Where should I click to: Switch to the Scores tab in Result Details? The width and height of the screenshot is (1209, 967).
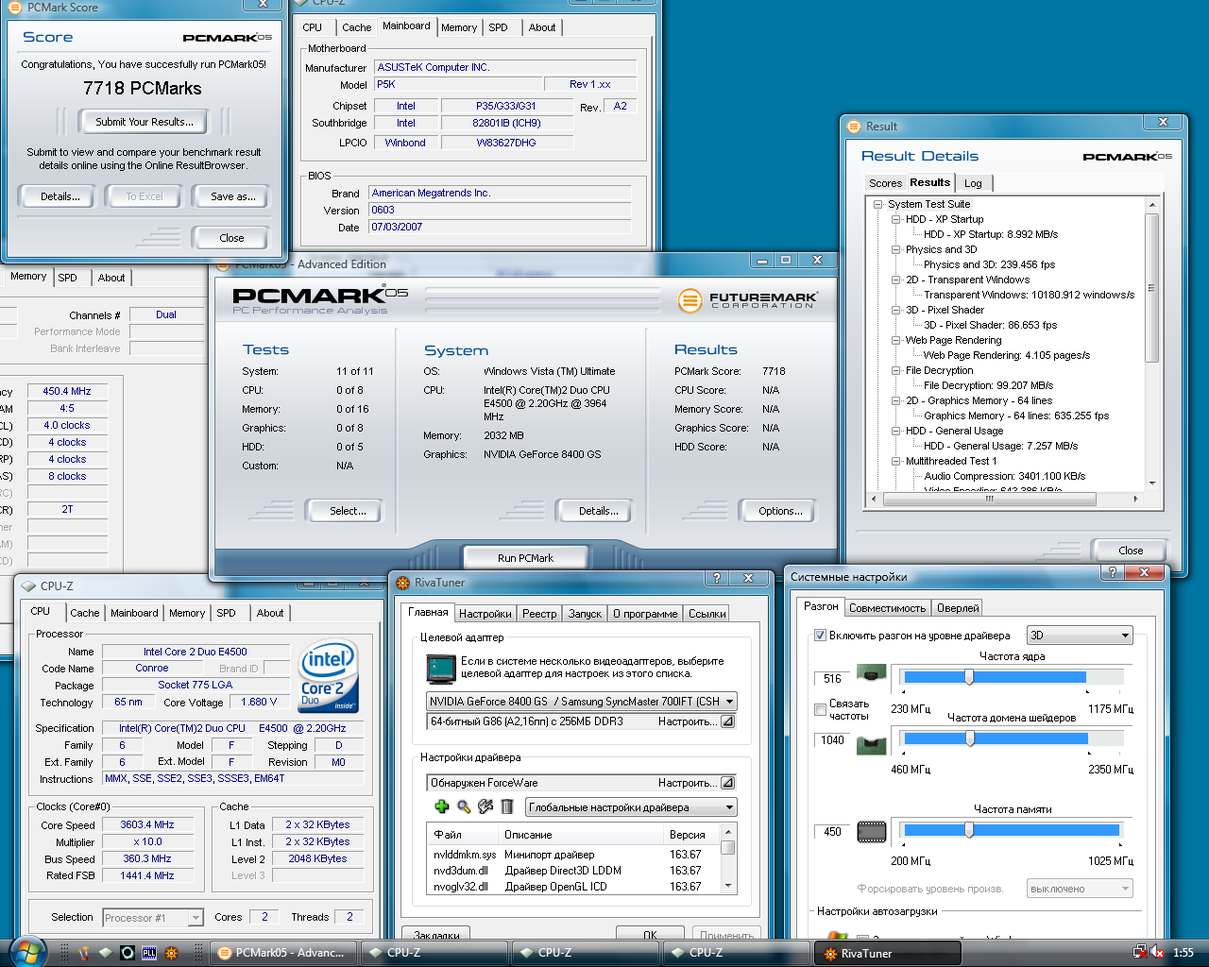(x=885, y=183)
